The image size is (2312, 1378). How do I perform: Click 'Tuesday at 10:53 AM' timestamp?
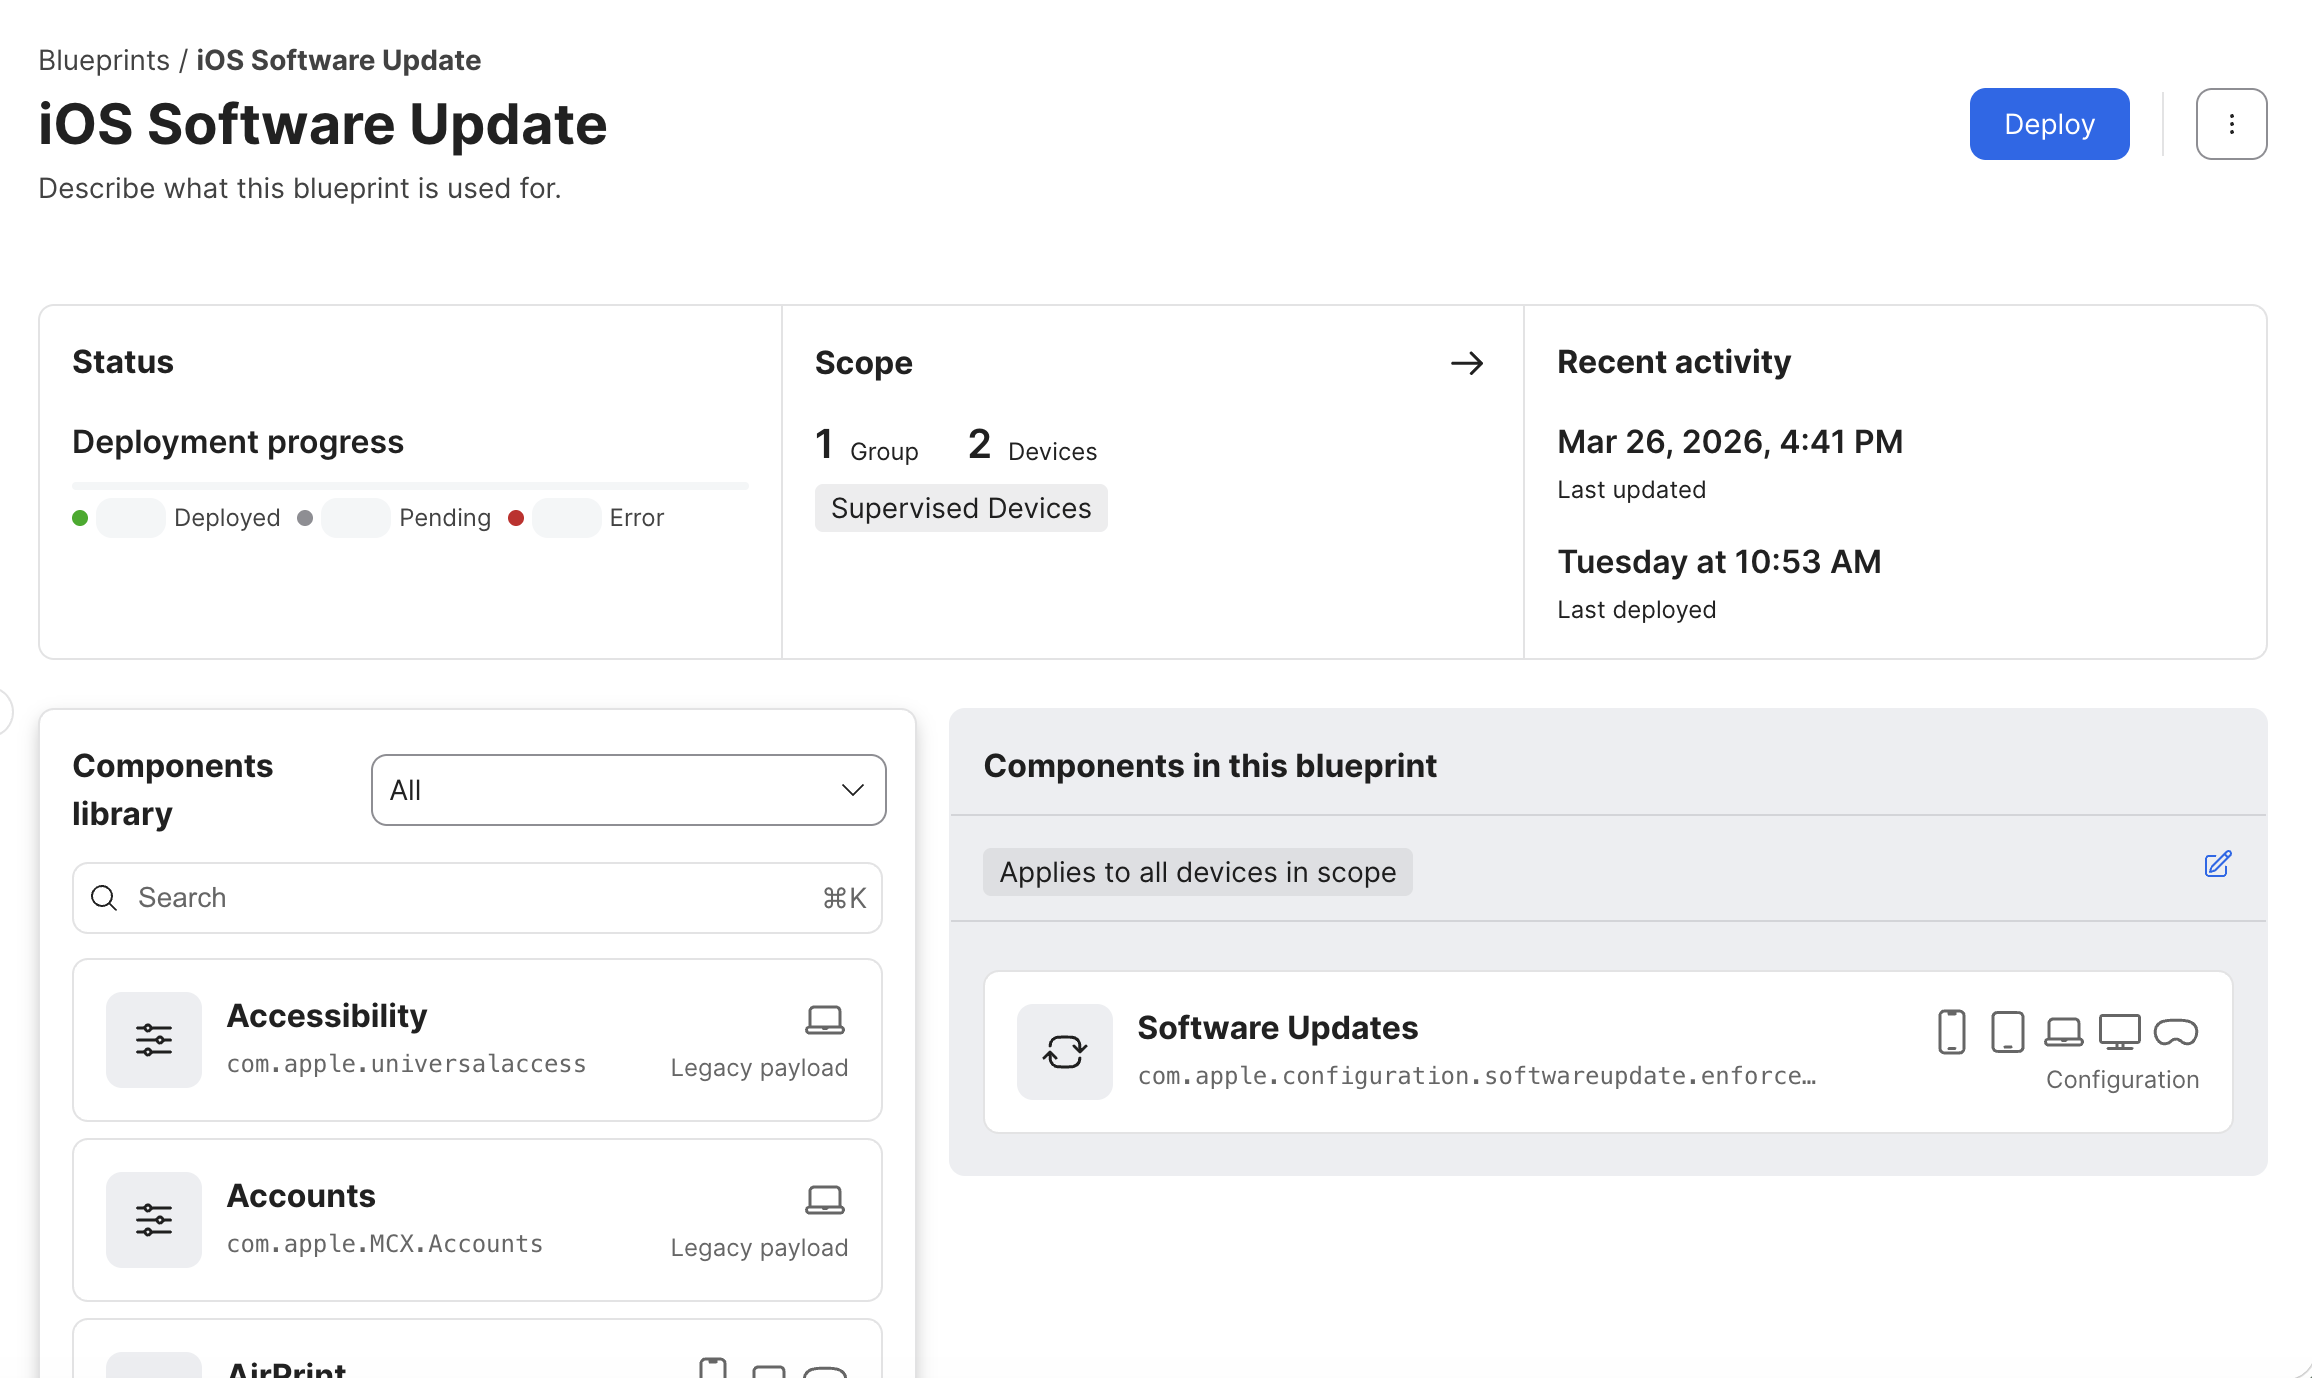(x=1719, y=562)
